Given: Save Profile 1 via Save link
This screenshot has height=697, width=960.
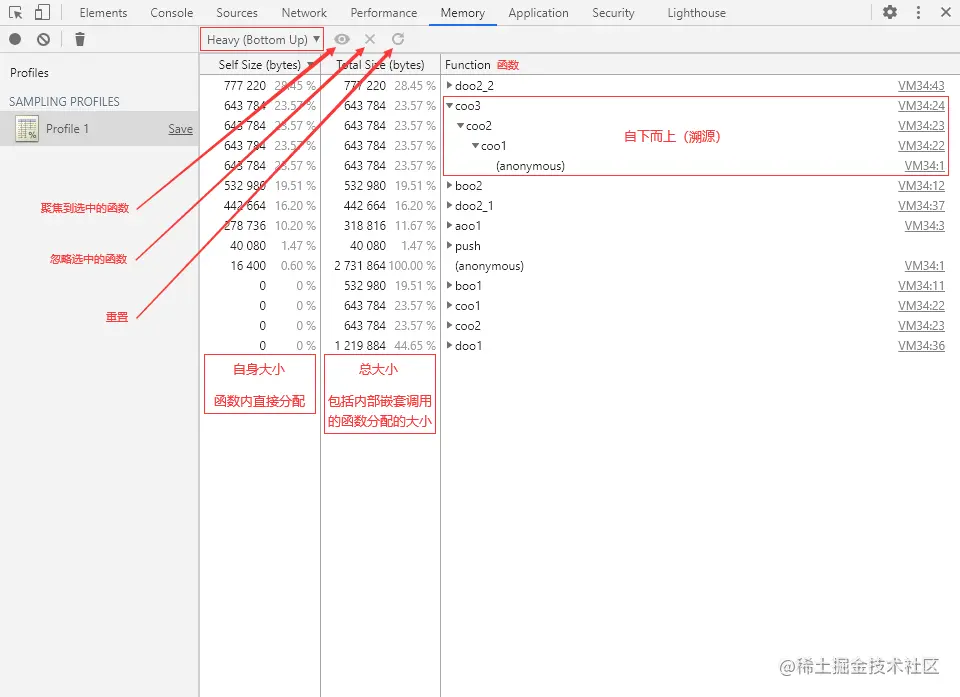Looking at the screenshot, I should (181, 129).
